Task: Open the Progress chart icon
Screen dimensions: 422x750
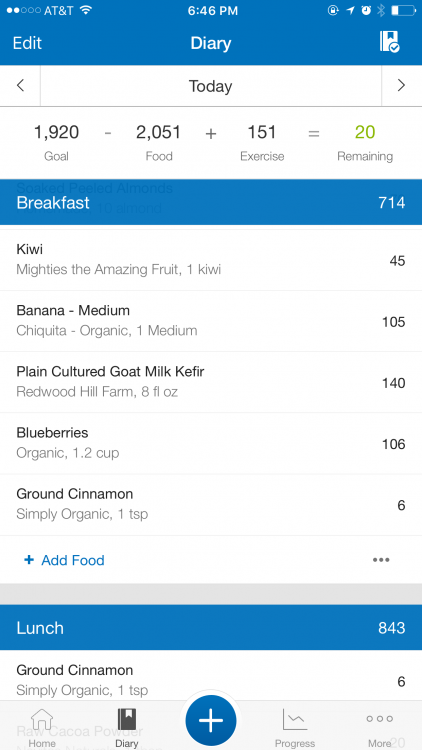Action: [295, 720]
